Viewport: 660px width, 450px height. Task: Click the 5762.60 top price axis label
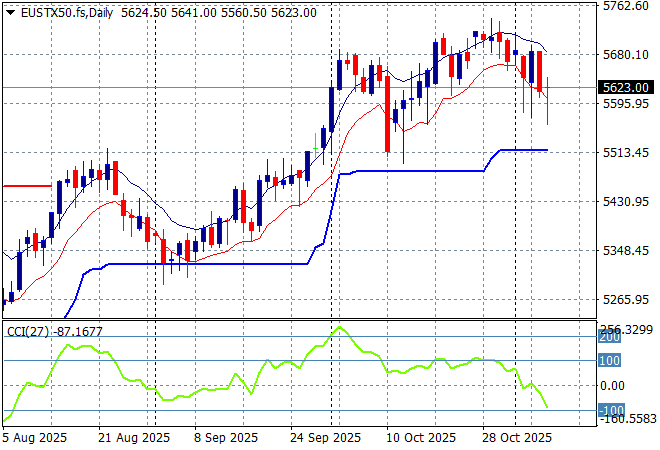[626, 6]
